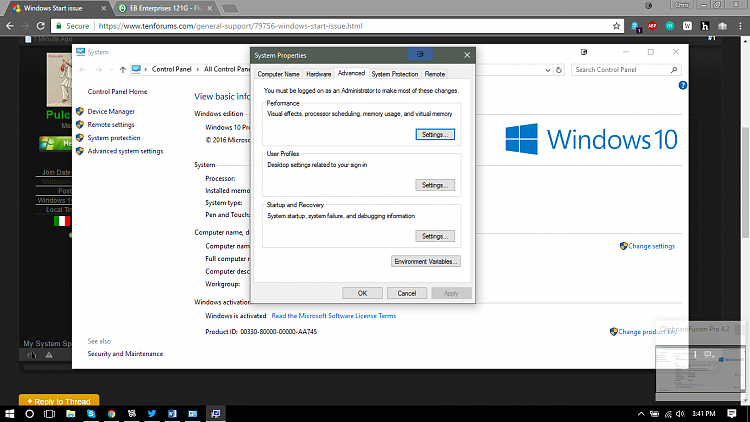Open the System Protection tab

point(394,74)
